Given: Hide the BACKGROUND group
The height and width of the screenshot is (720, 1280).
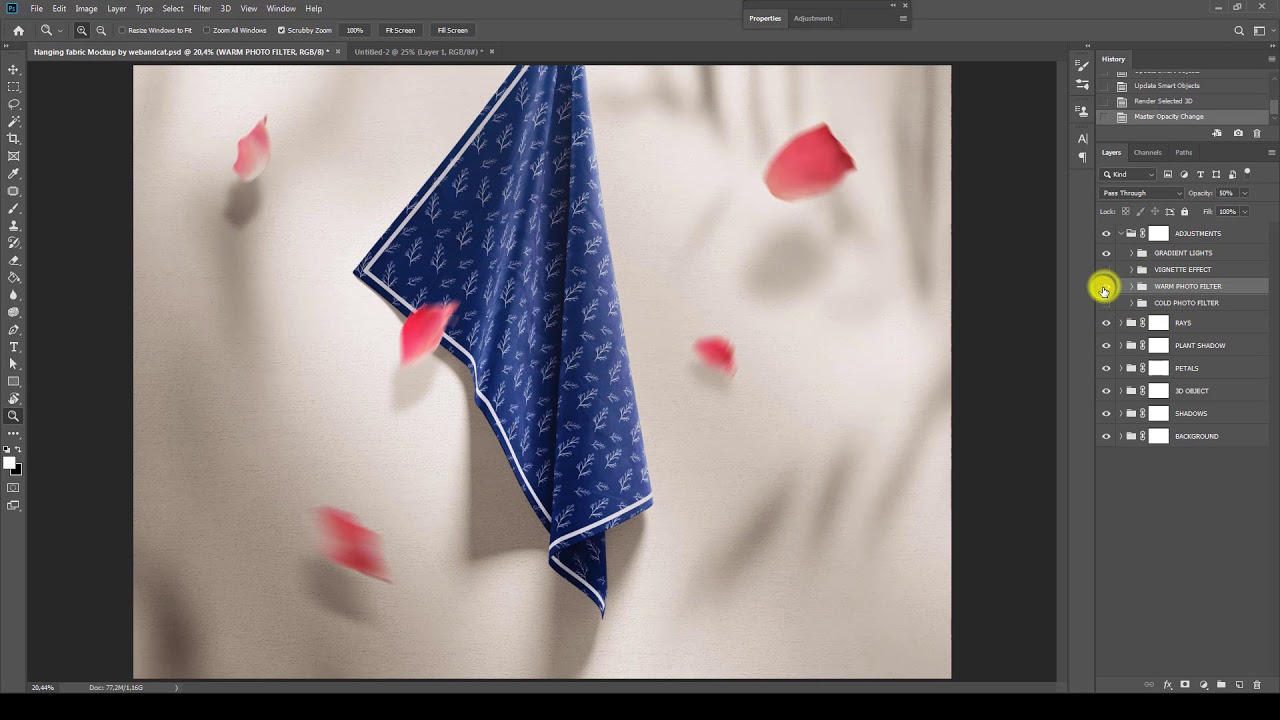Looking at the screenshot, I should point(1106,436).
